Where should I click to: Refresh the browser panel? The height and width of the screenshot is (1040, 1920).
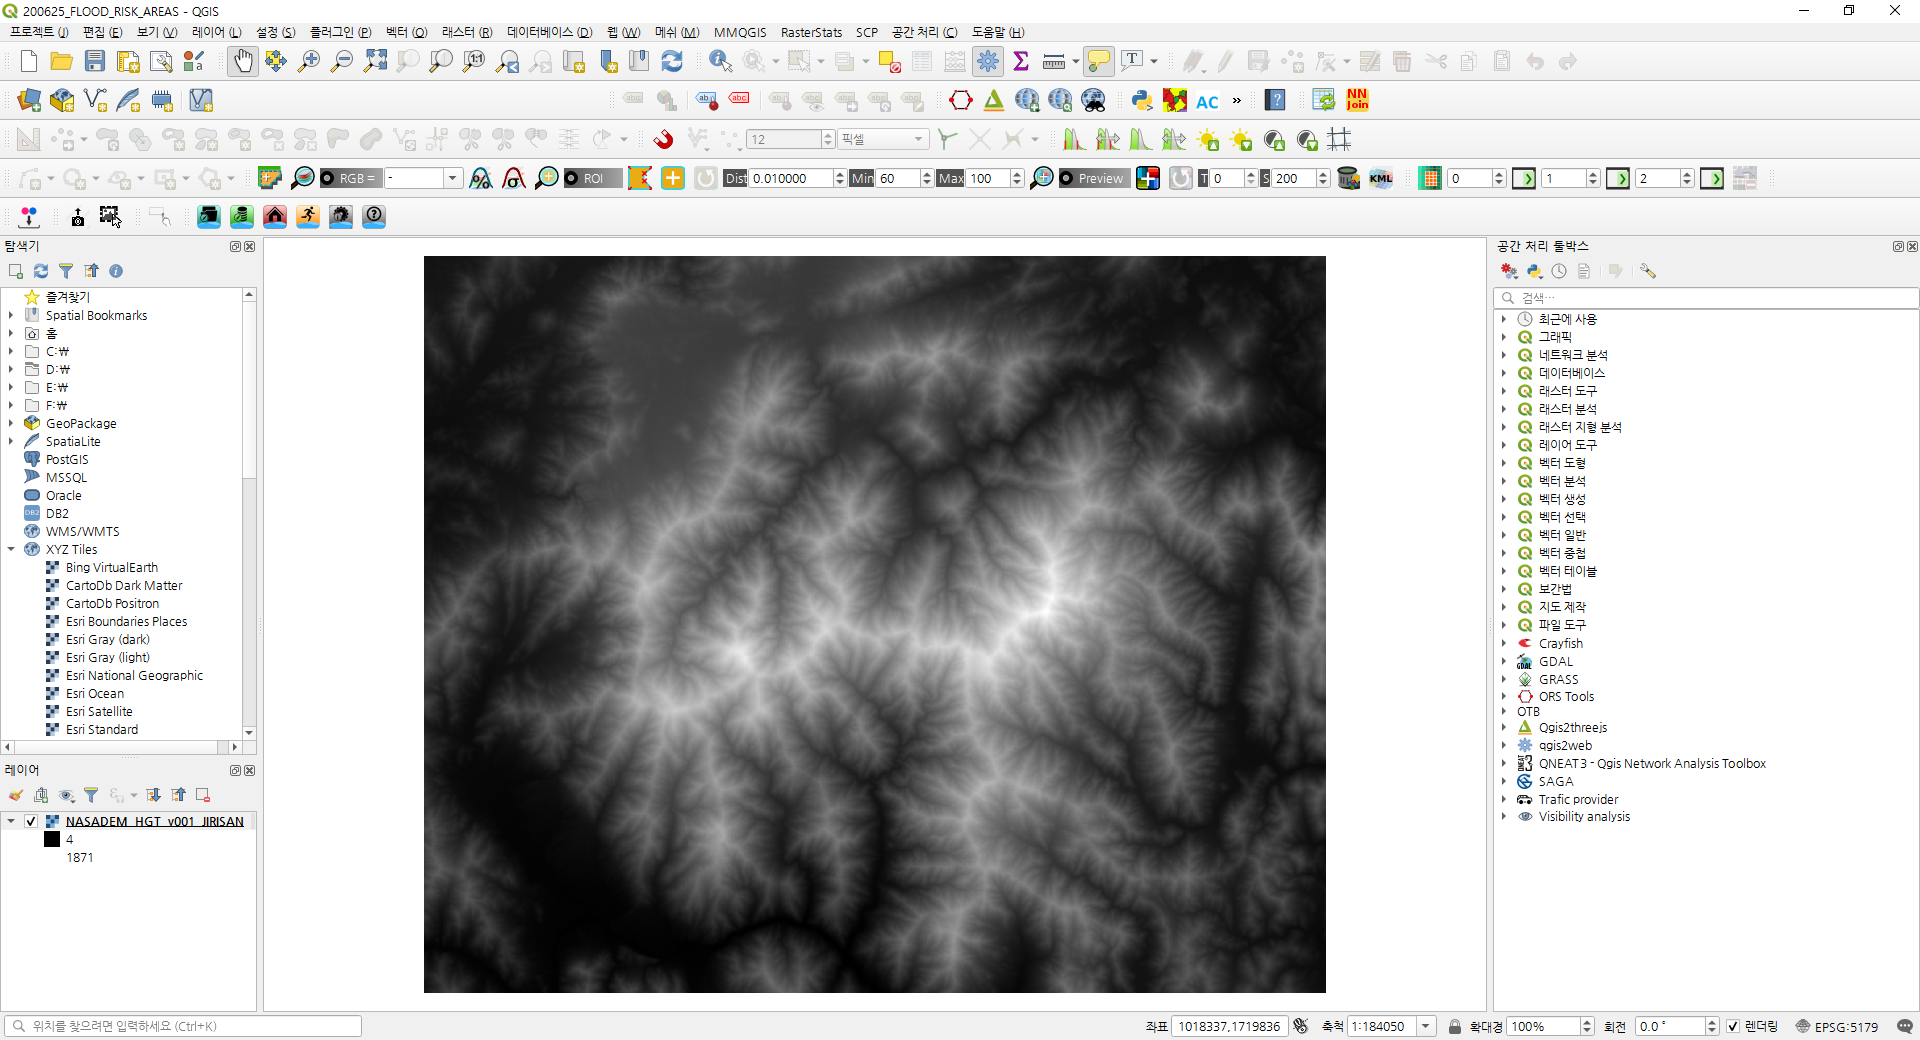tap(41, 271)
